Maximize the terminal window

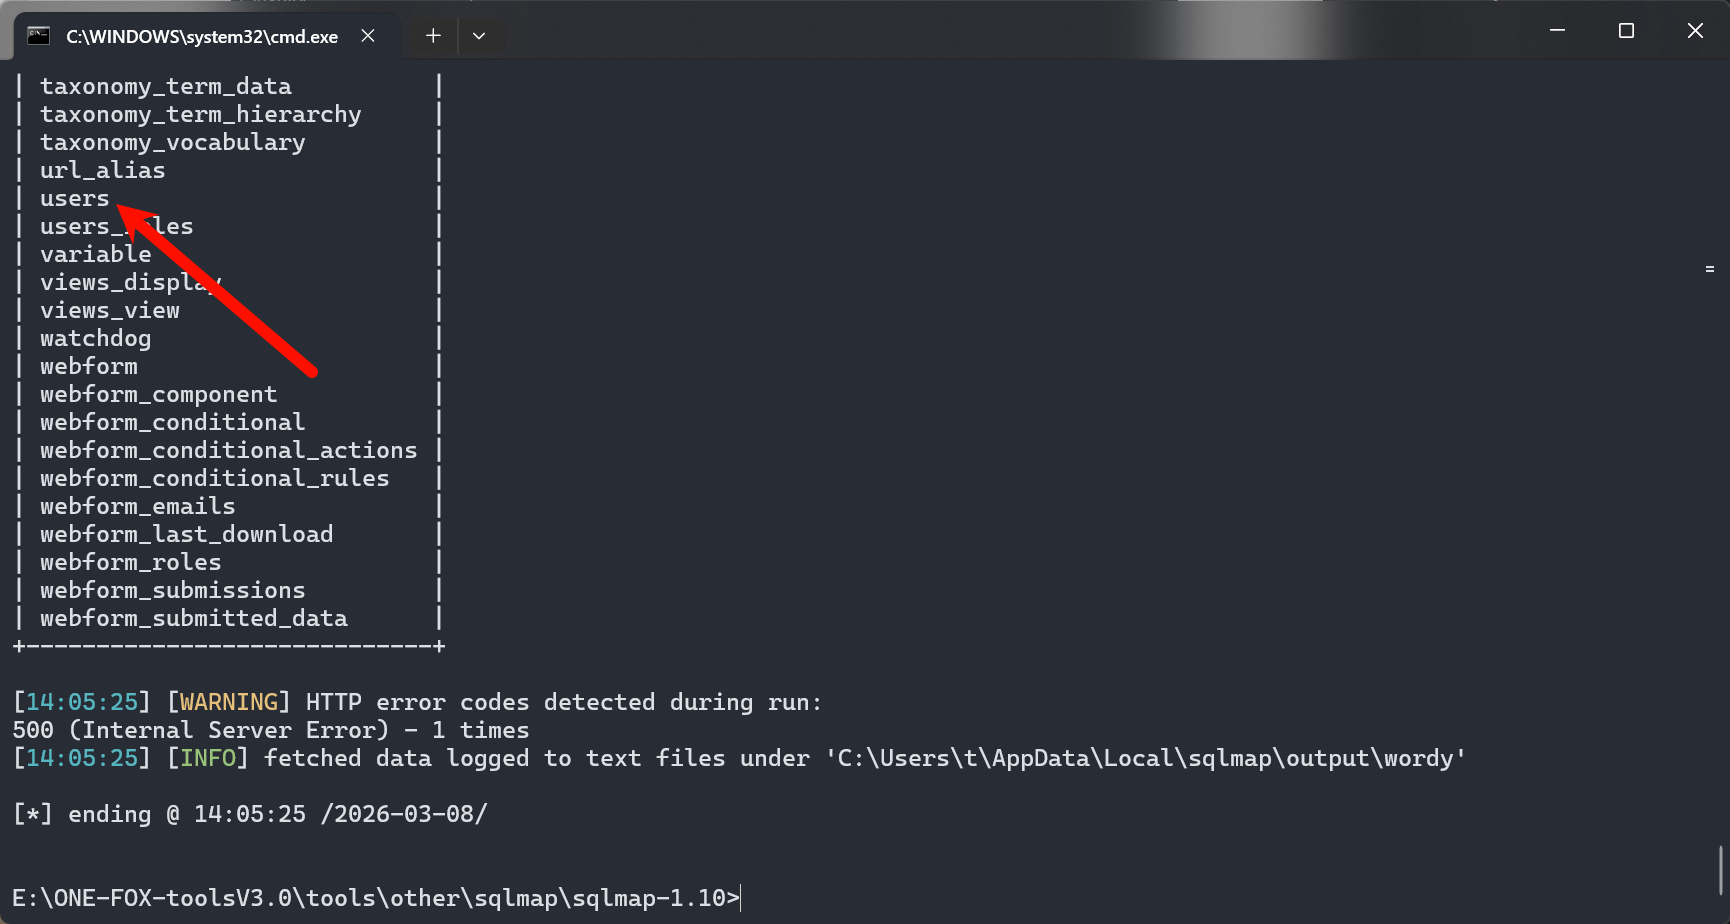coord(1626,31)
